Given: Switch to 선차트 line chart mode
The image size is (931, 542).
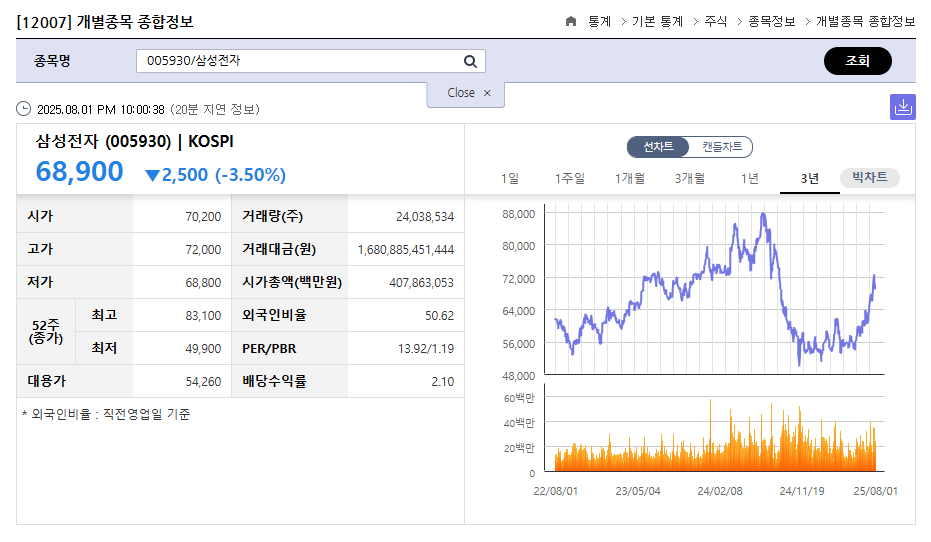Looking at the screenshot, I should click(x=658, y=147).
